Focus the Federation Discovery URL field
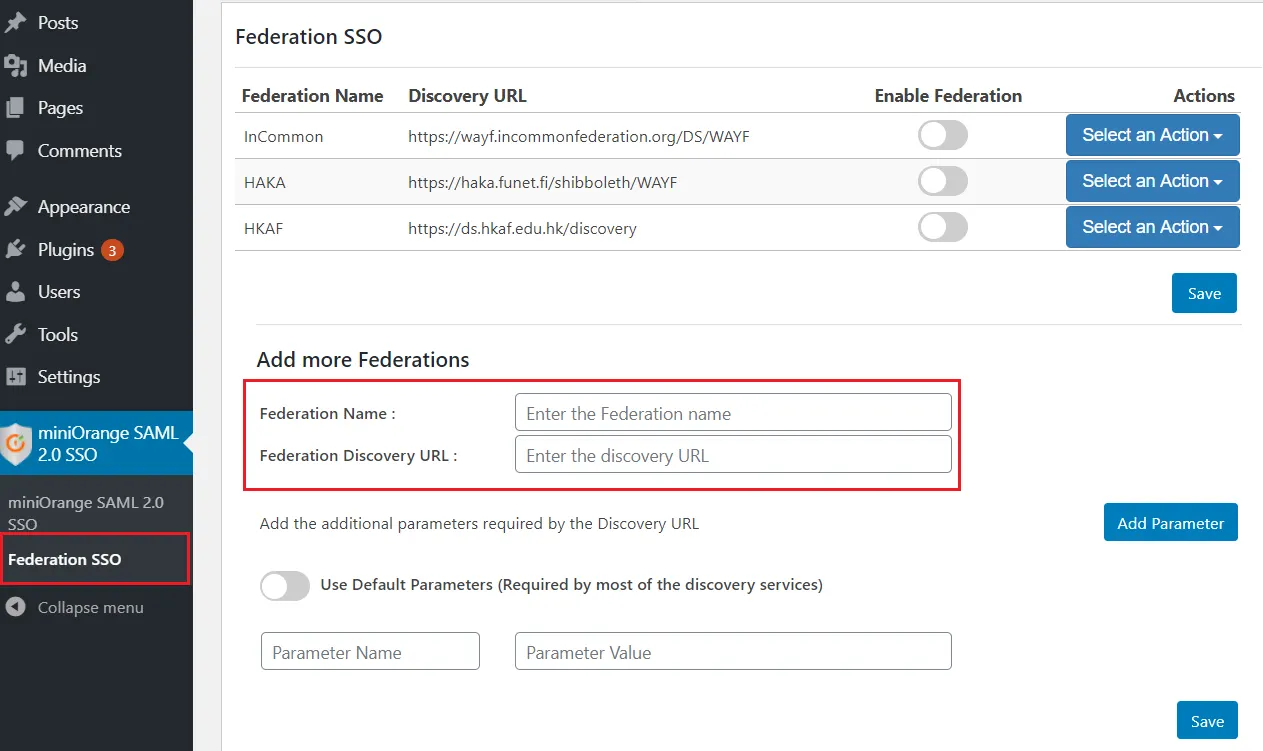The width and height of the screenshot is (1263, 751). 733,455
